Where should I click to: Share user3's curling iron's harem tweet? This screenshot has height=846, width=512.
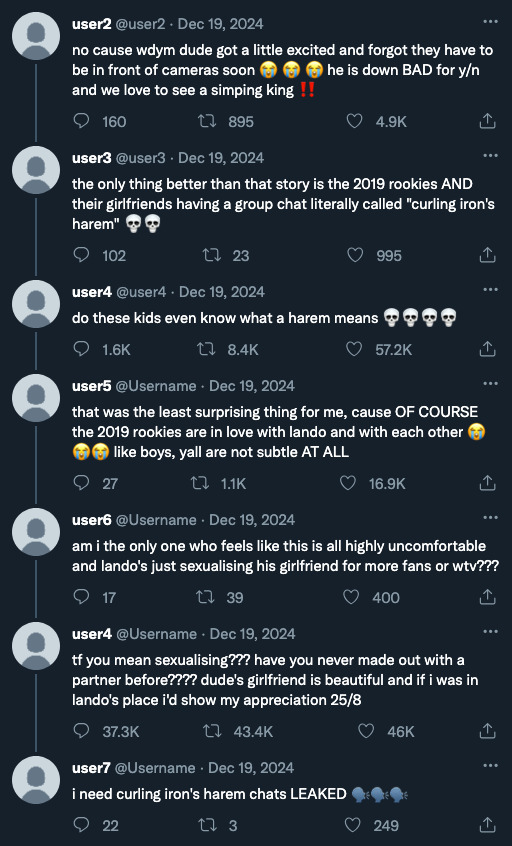[x=487, y=255]
